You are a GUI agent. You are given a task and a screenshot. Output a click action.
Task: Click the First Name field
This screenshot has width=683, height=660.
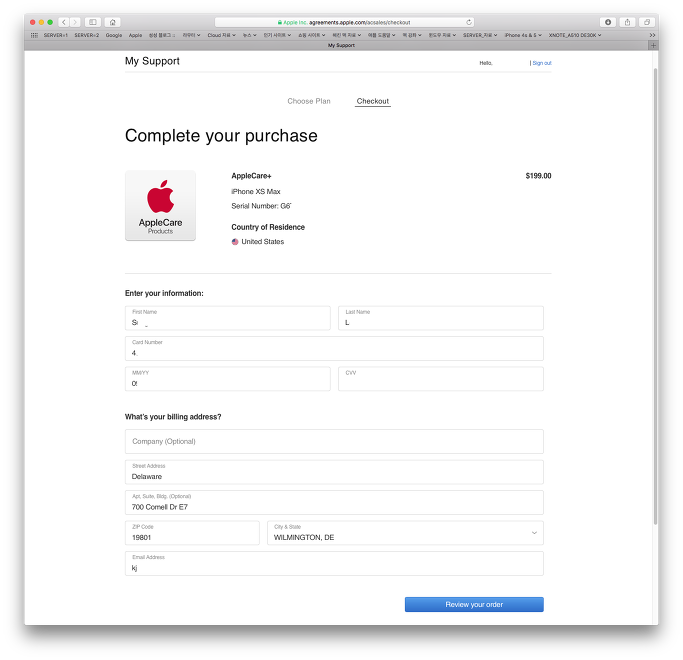tap(228, 318)
